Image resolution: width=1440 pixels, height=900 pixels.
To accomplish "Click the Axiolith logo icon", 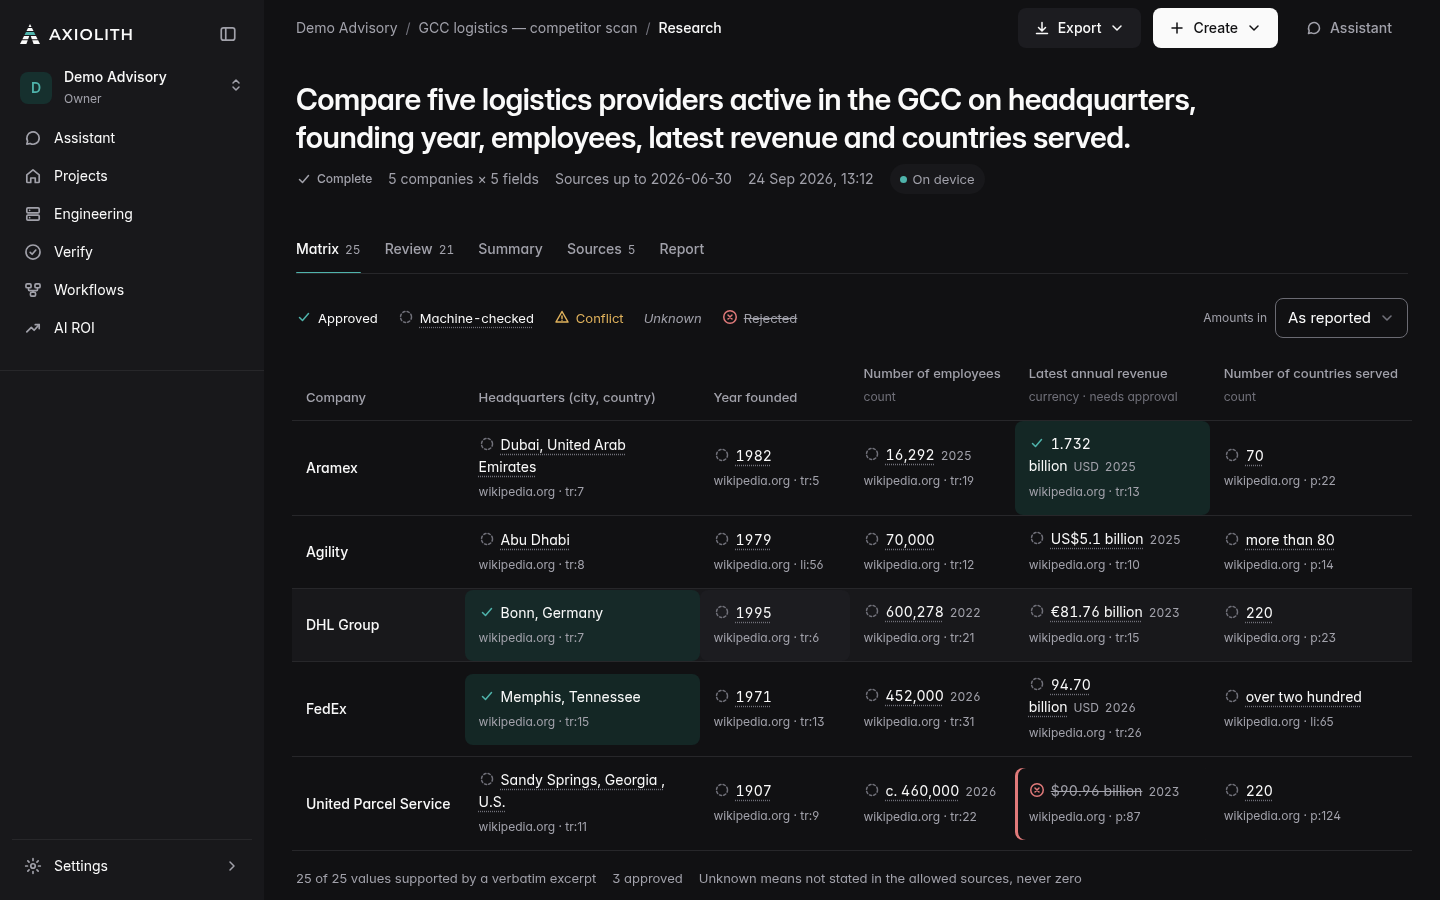I will pos(30,34).
